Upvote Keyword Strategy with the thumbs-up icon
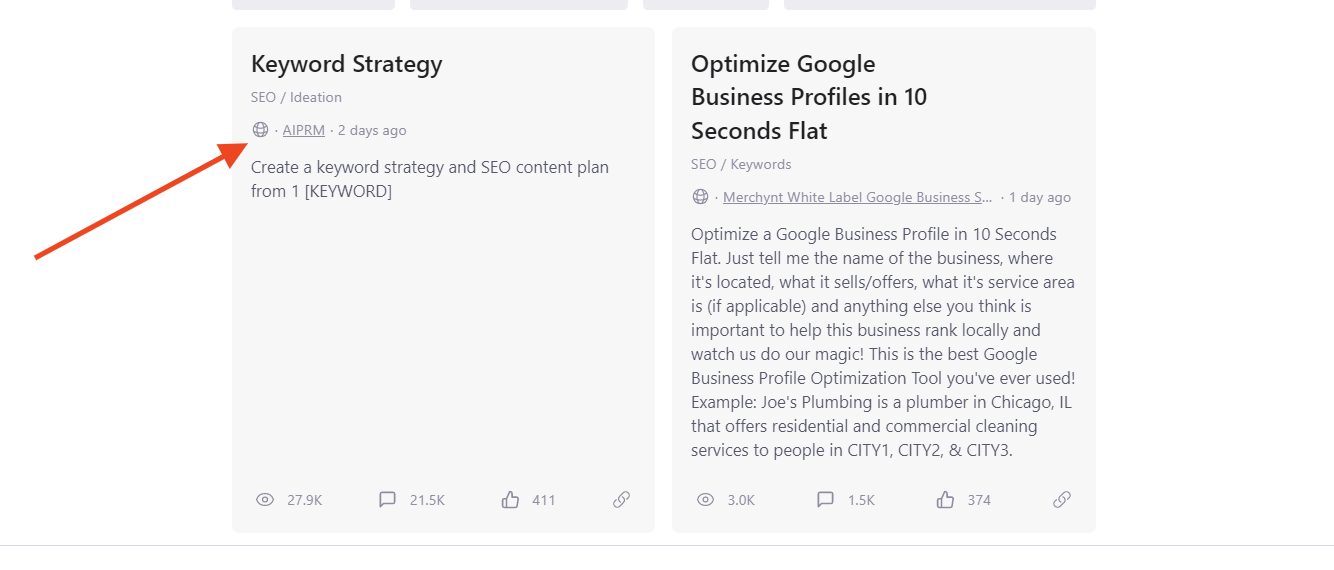Image resolution: width=1334 pixels, height=570 pixels. 511,500
